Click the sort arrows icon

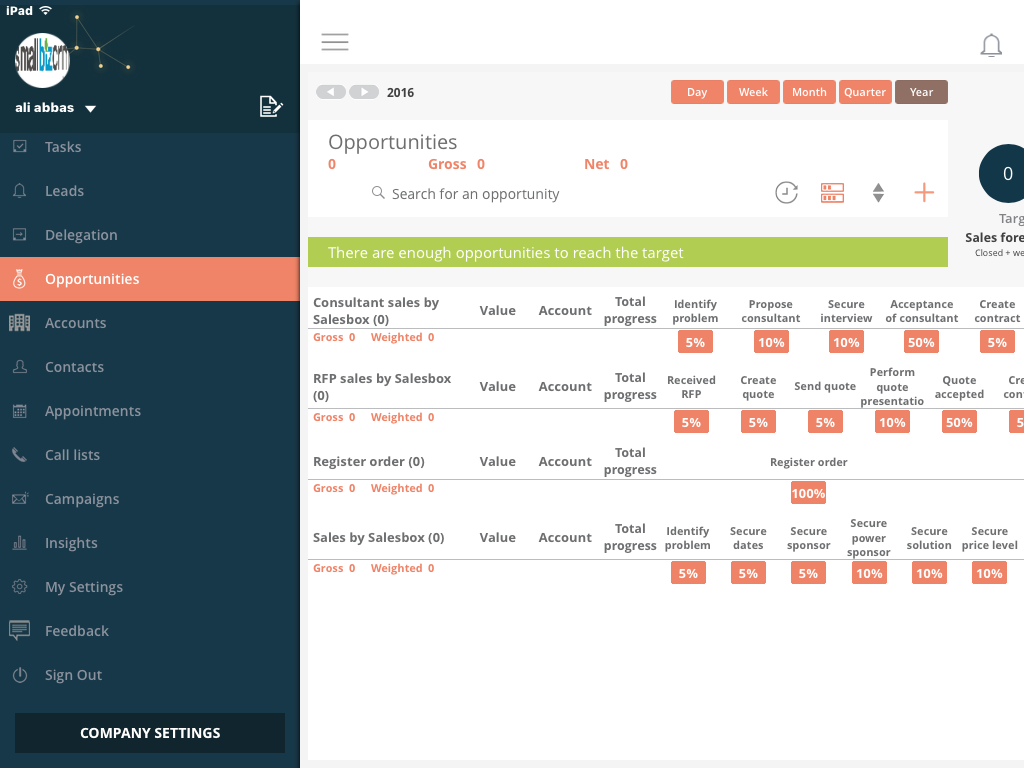pos(878,193)
